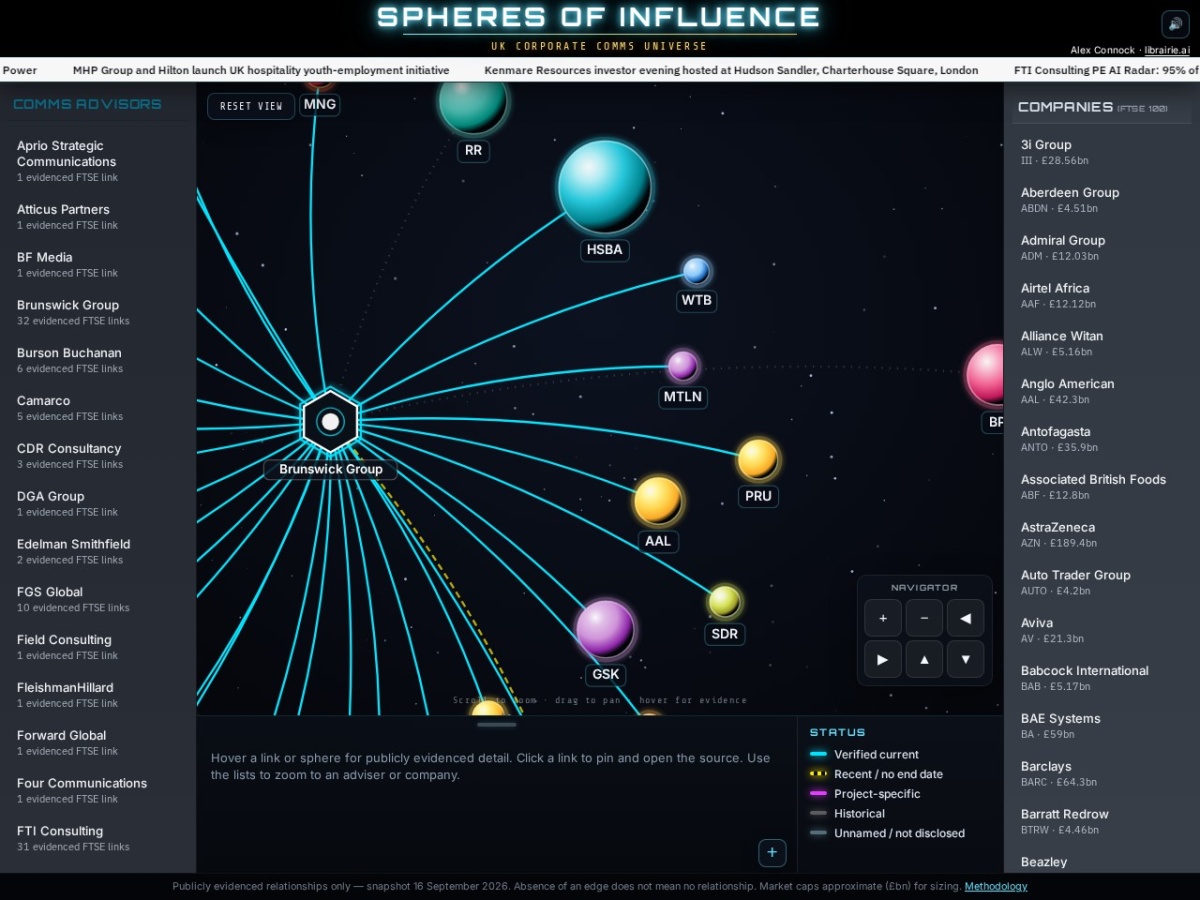Select the PRU sphere

click(758, 459)
